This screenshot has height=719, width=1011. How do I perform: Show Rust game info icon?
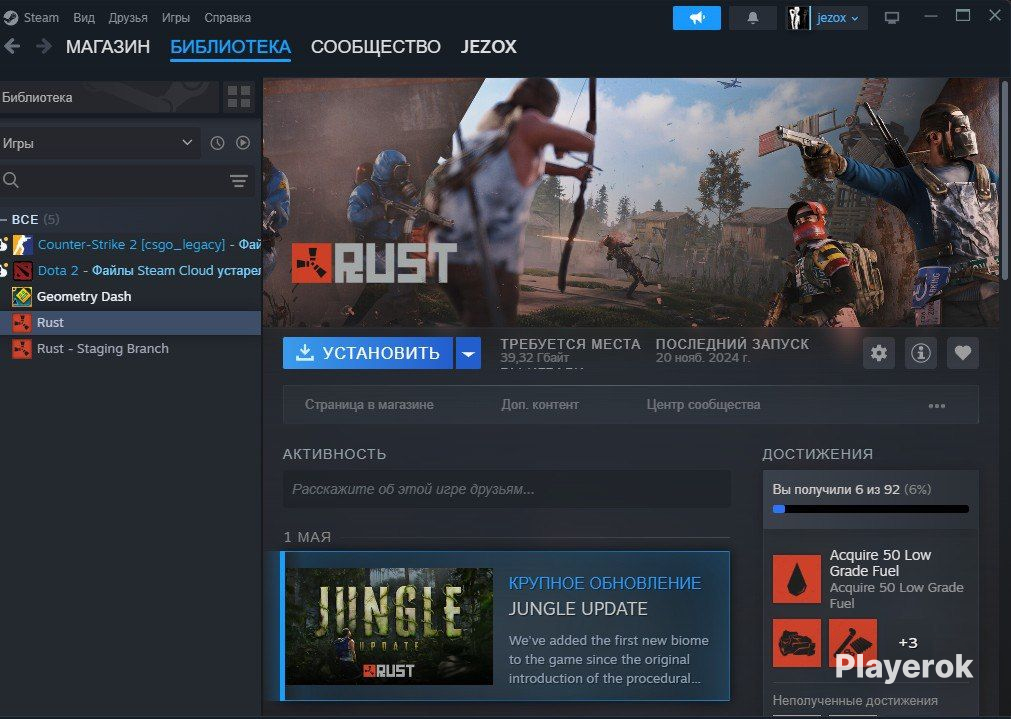(x=921, y=353)
